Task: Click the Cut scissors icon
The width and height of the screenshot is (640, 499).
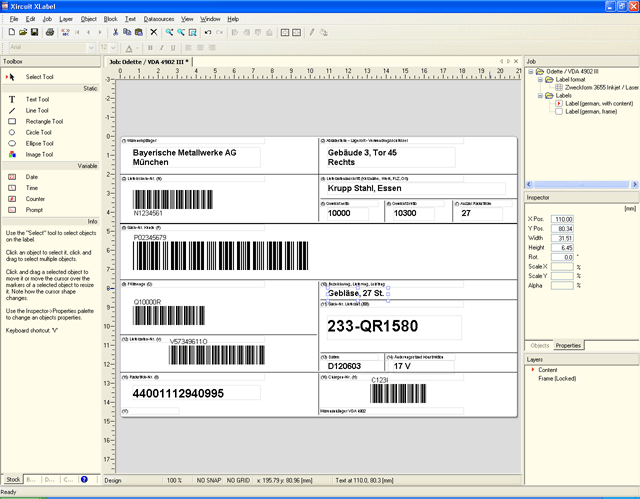Action: pos(116,32)
